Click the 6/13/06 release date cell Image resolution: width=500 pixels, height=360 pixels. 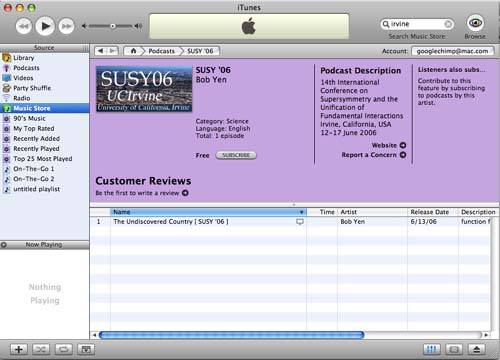(423, 222)
